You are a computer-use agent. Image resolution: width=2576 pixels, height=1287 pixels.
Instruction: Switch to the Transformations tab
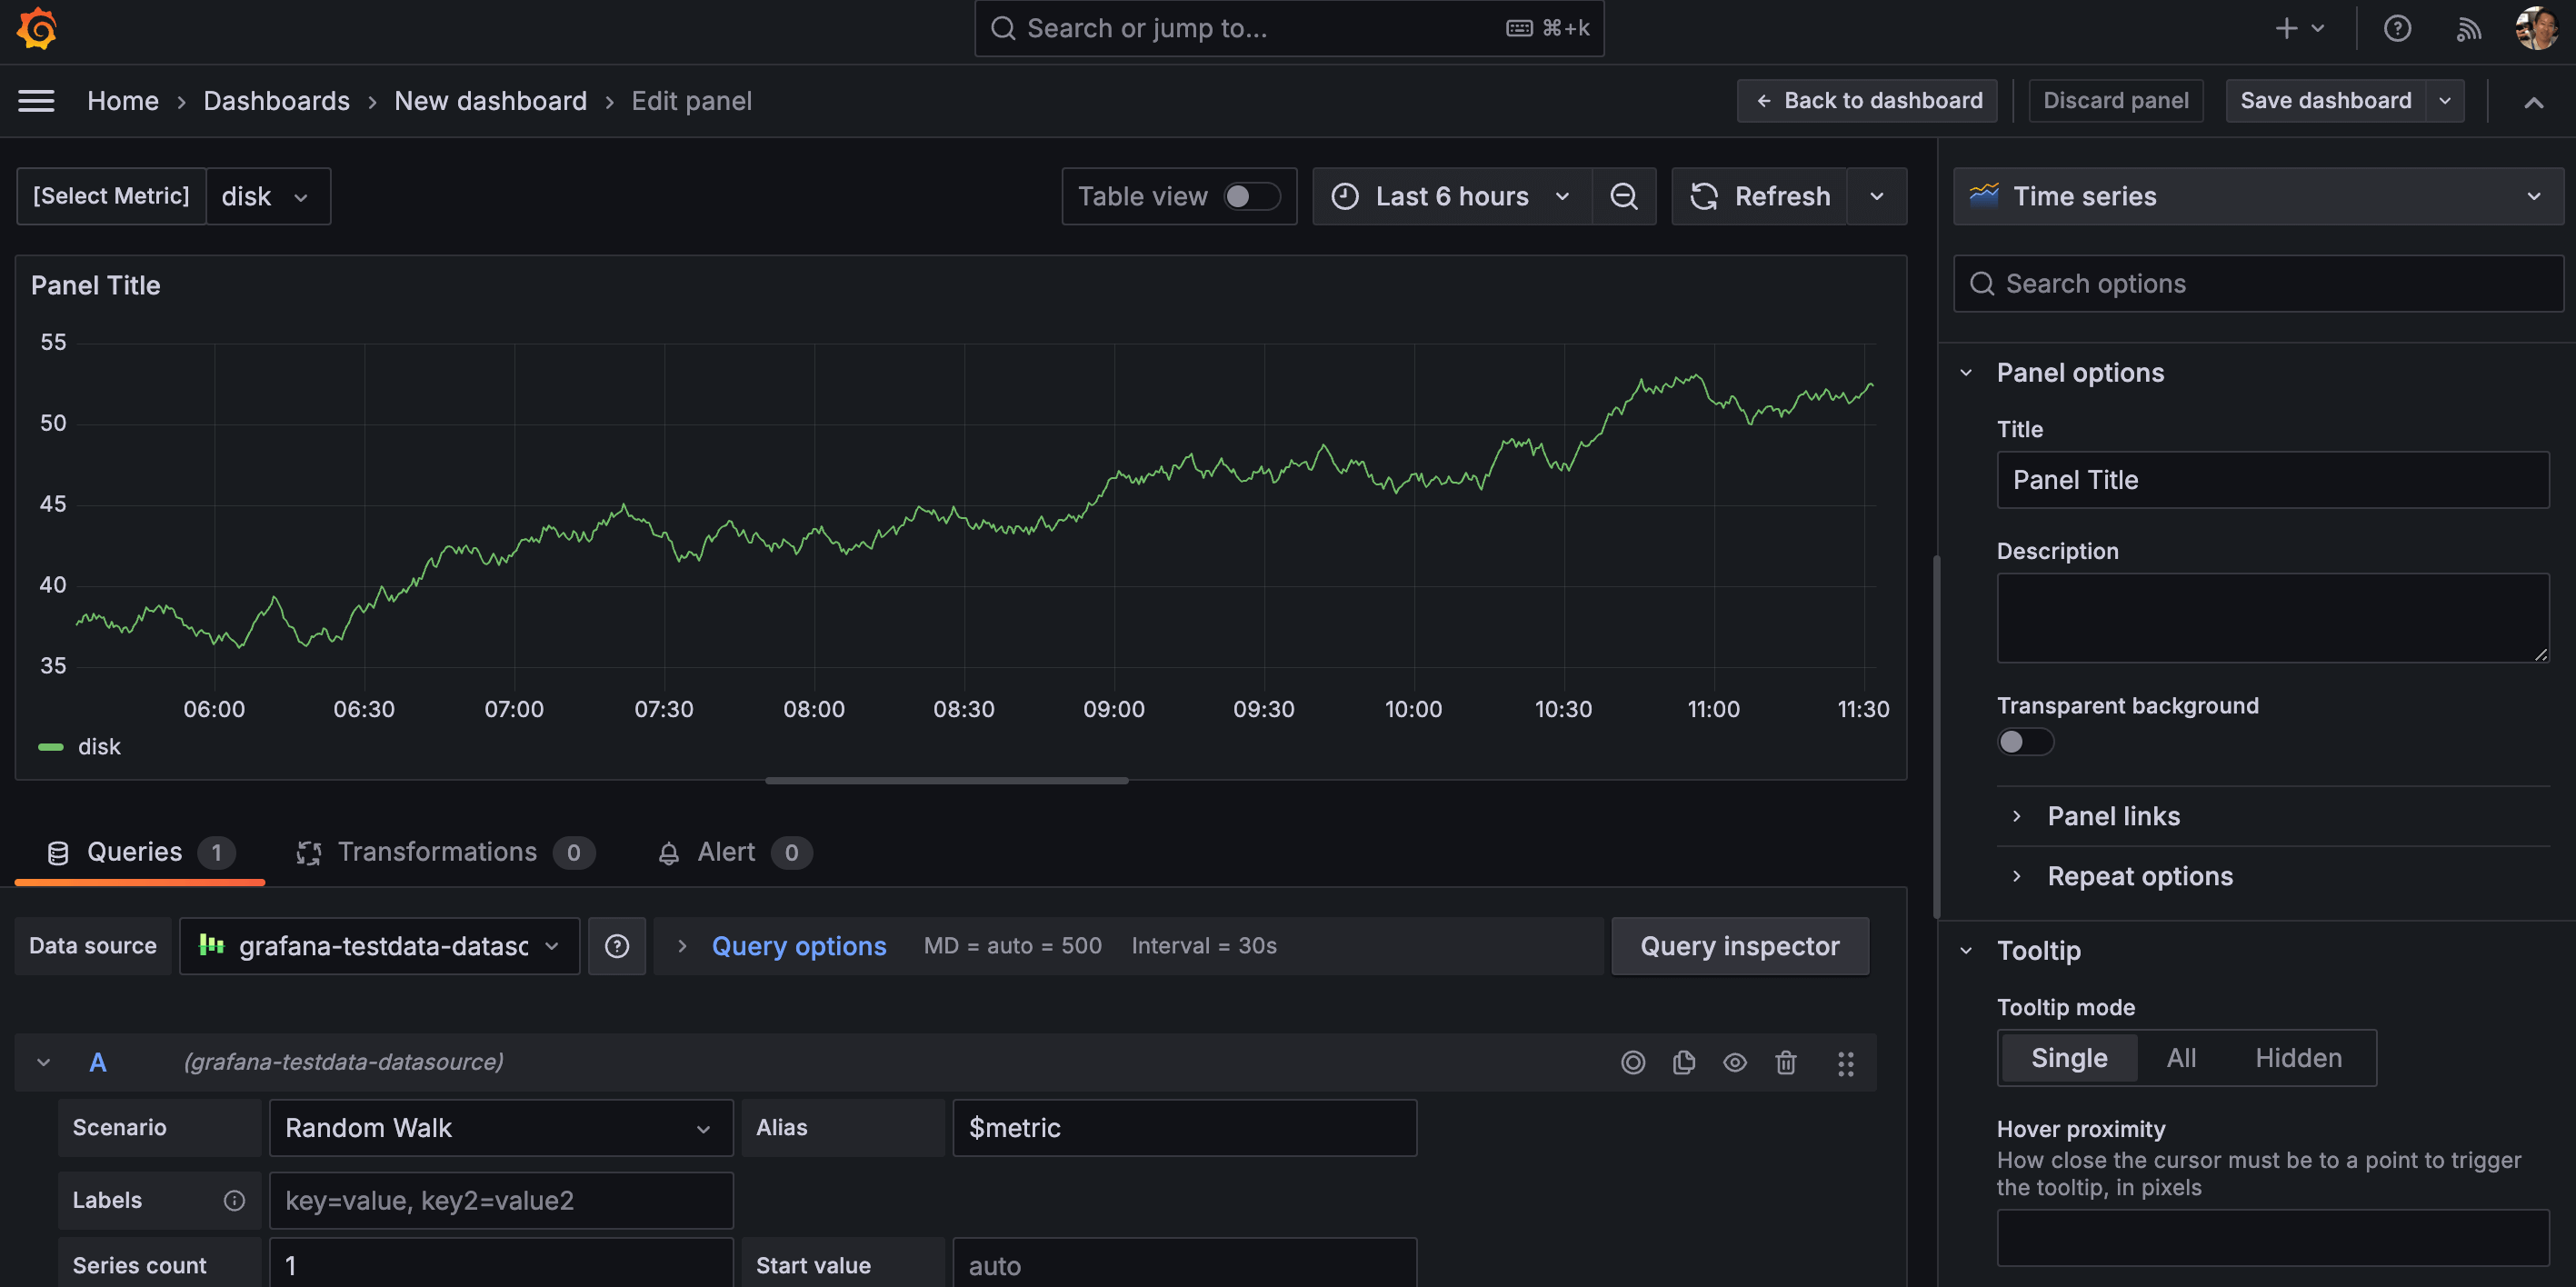coord(437,852)
